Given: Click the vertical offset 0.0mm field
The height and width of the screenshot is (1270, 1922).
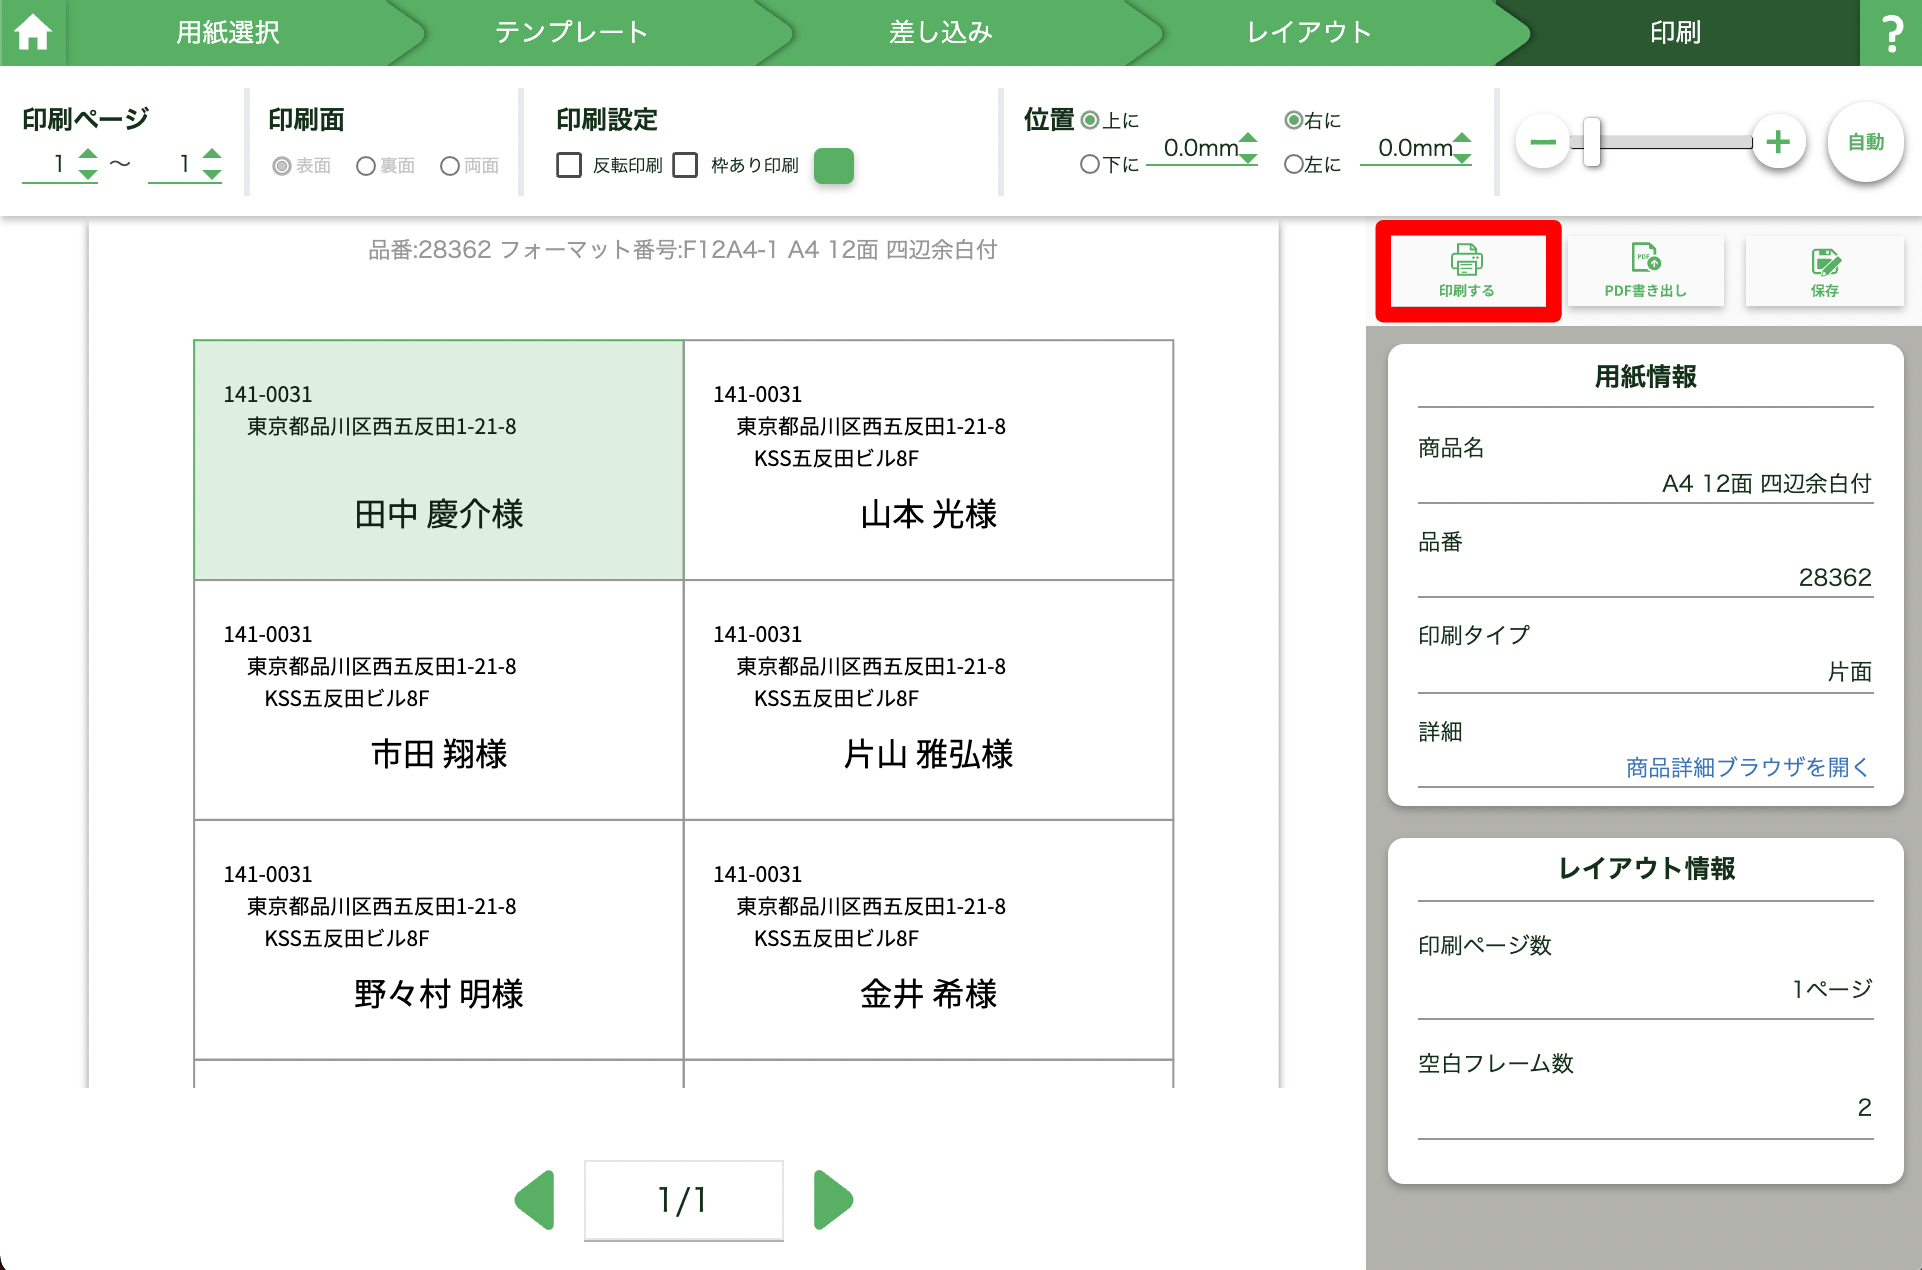Looking at the screenshot, I should (1201, 148).
